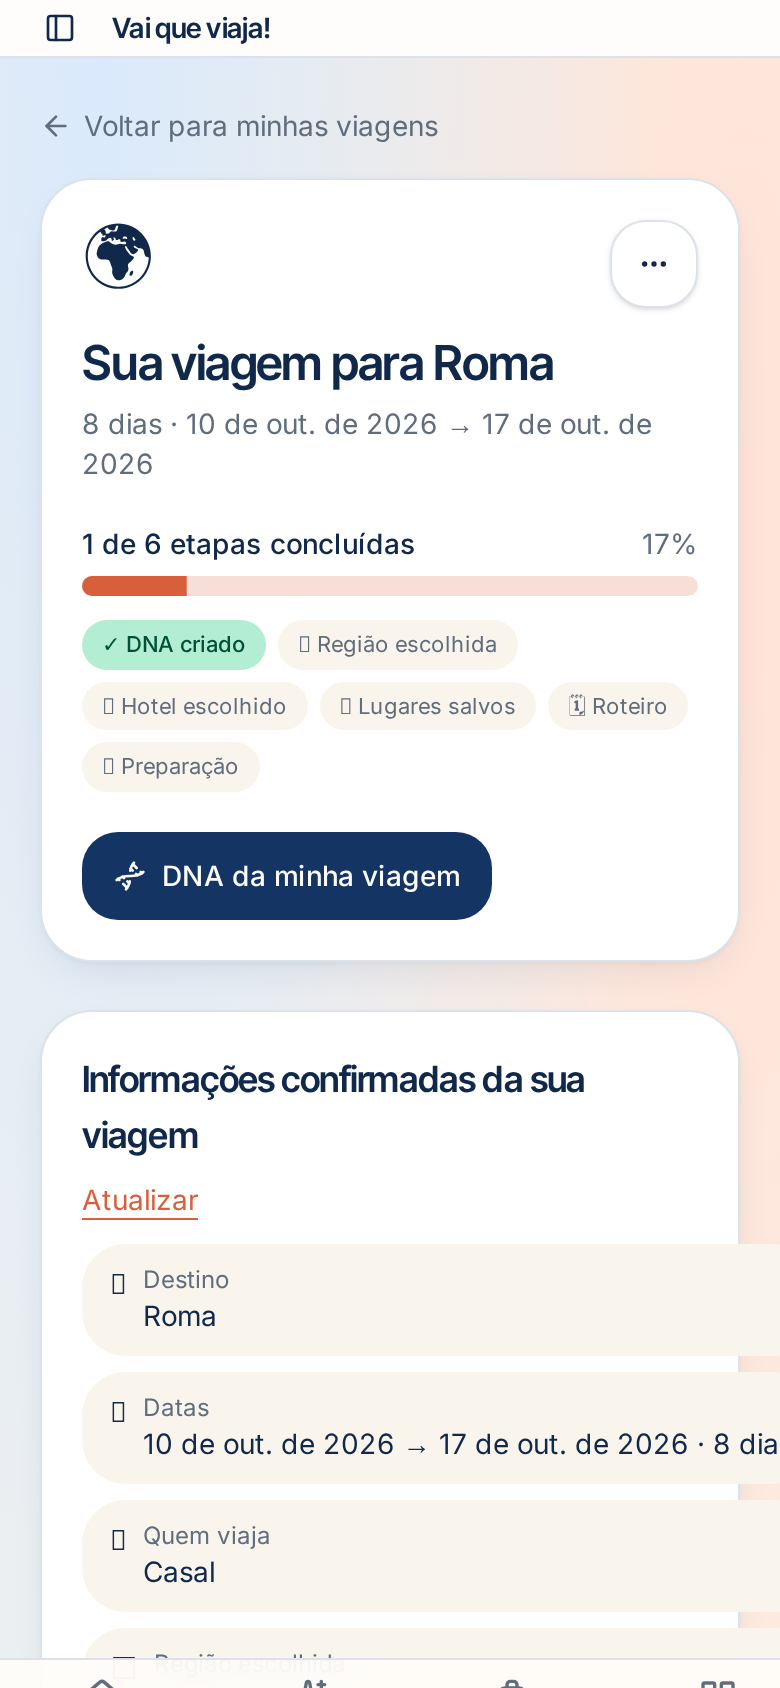Open the Roteiro step chip
The height and width of the screenshot is (1688, 780).
coord(618,707)
